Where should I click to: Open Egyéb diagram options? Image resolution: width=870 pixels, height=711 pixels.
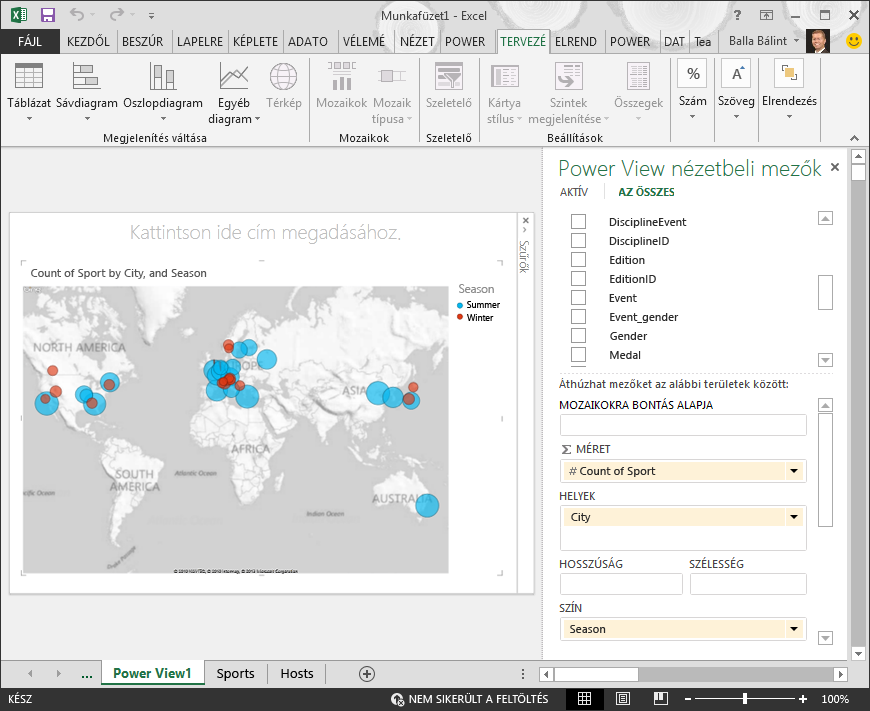(234, 93)
